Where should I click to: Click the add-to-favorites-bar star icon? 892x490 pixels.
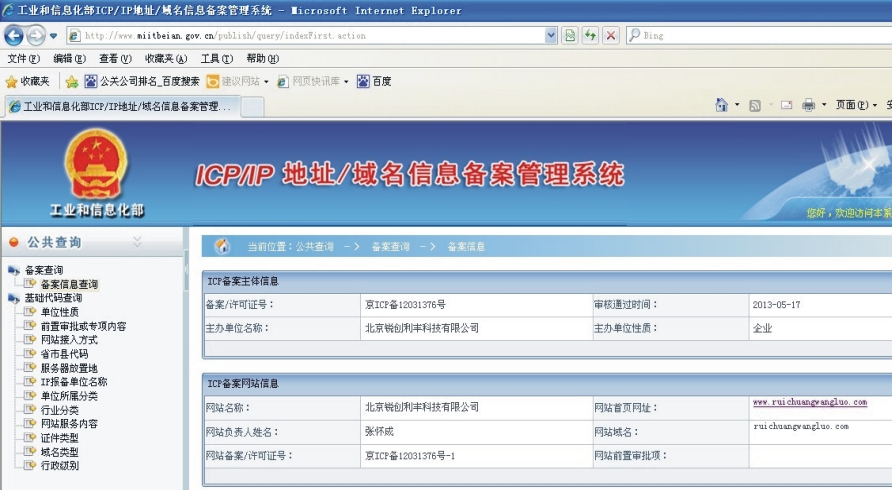pos(72,81)
